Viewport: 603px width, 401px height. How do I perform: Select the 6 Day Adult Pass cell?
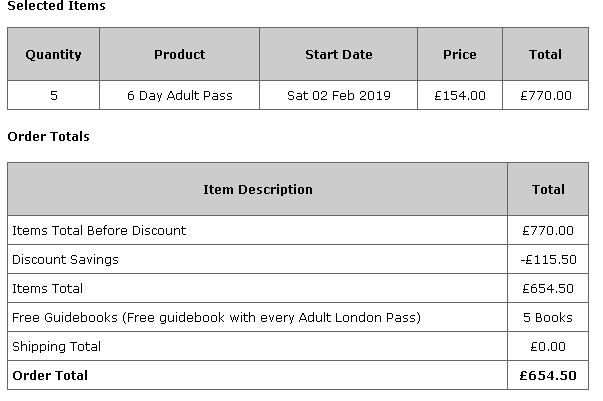pos(179,96)
